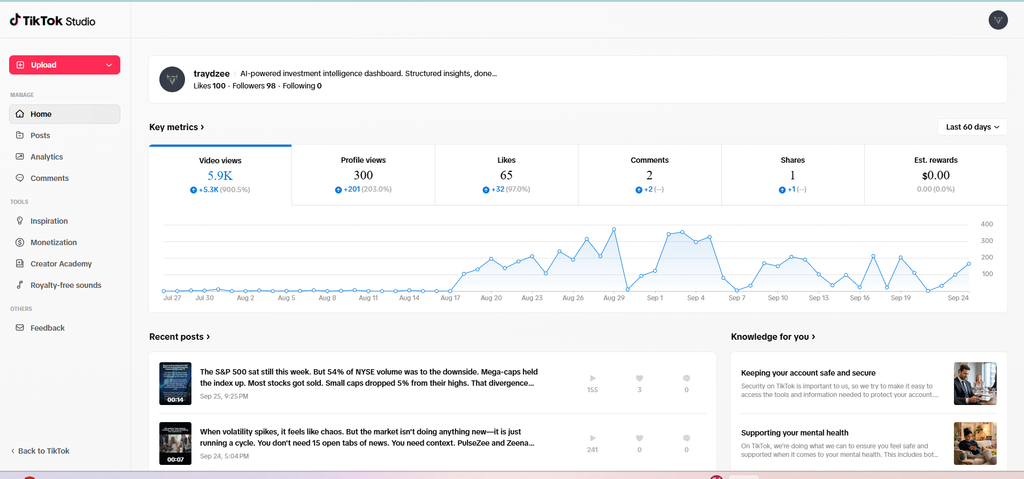Viewport: 1024px width, 479px height.
Task: Click the Feedback envelope icon
Action: (x=20, y=328)
